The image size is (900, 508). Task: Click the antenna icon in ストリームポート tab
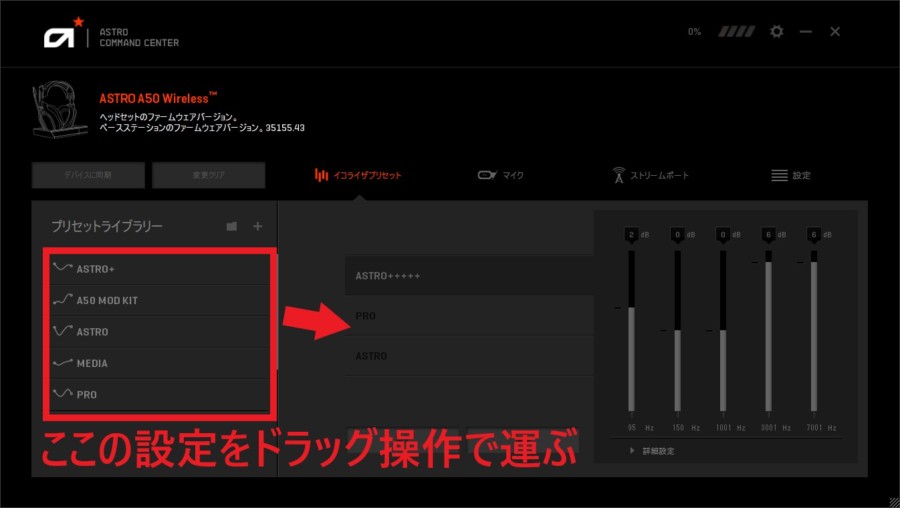point(619,175)
